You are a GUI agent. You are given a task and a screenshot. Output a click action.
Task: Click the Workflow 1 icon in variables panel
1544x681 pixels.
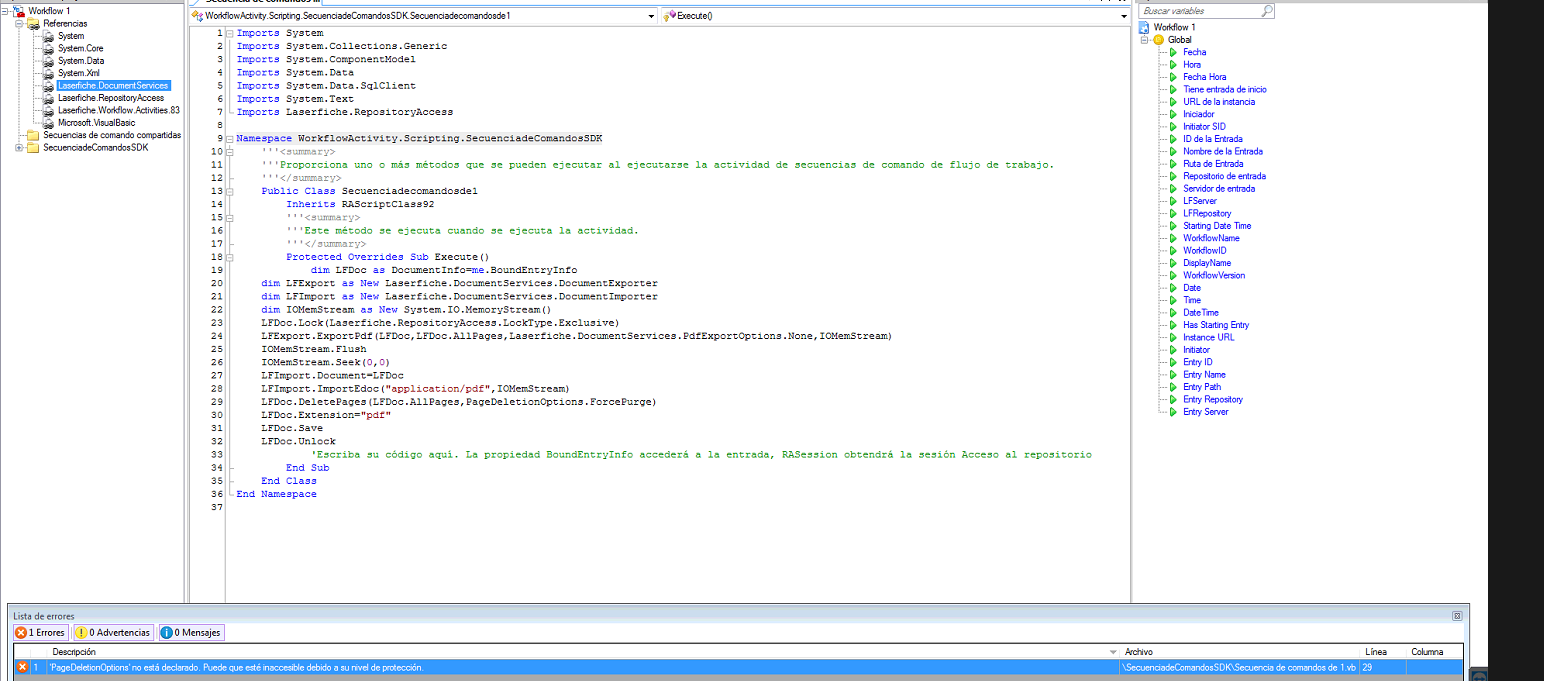[1144, 27]
